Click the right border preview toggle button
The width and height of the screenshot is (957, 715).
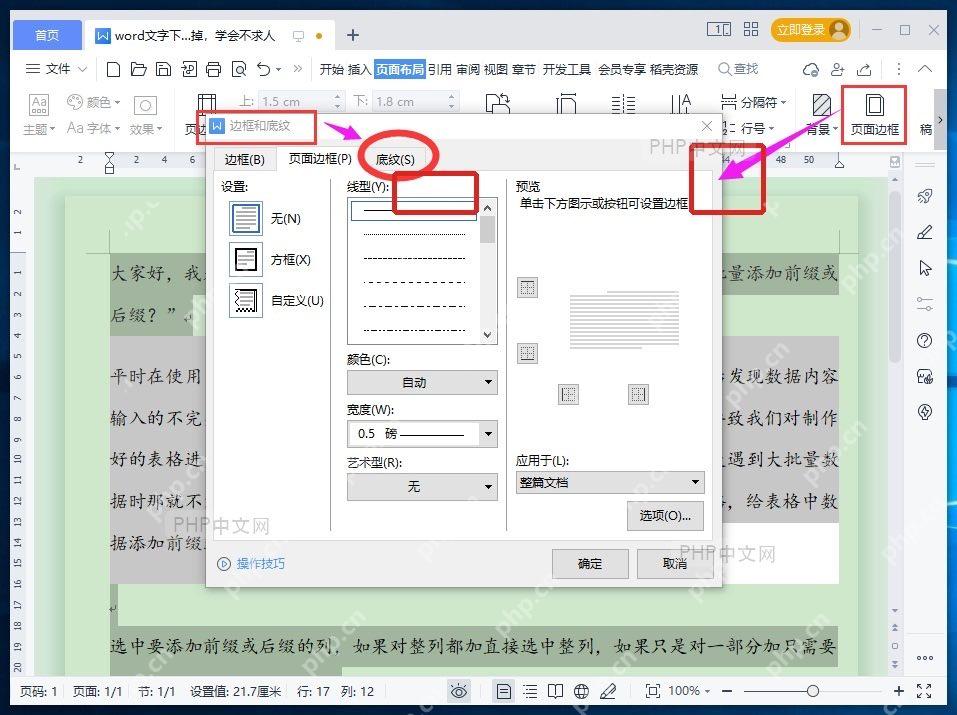click(x=638, y=394)
